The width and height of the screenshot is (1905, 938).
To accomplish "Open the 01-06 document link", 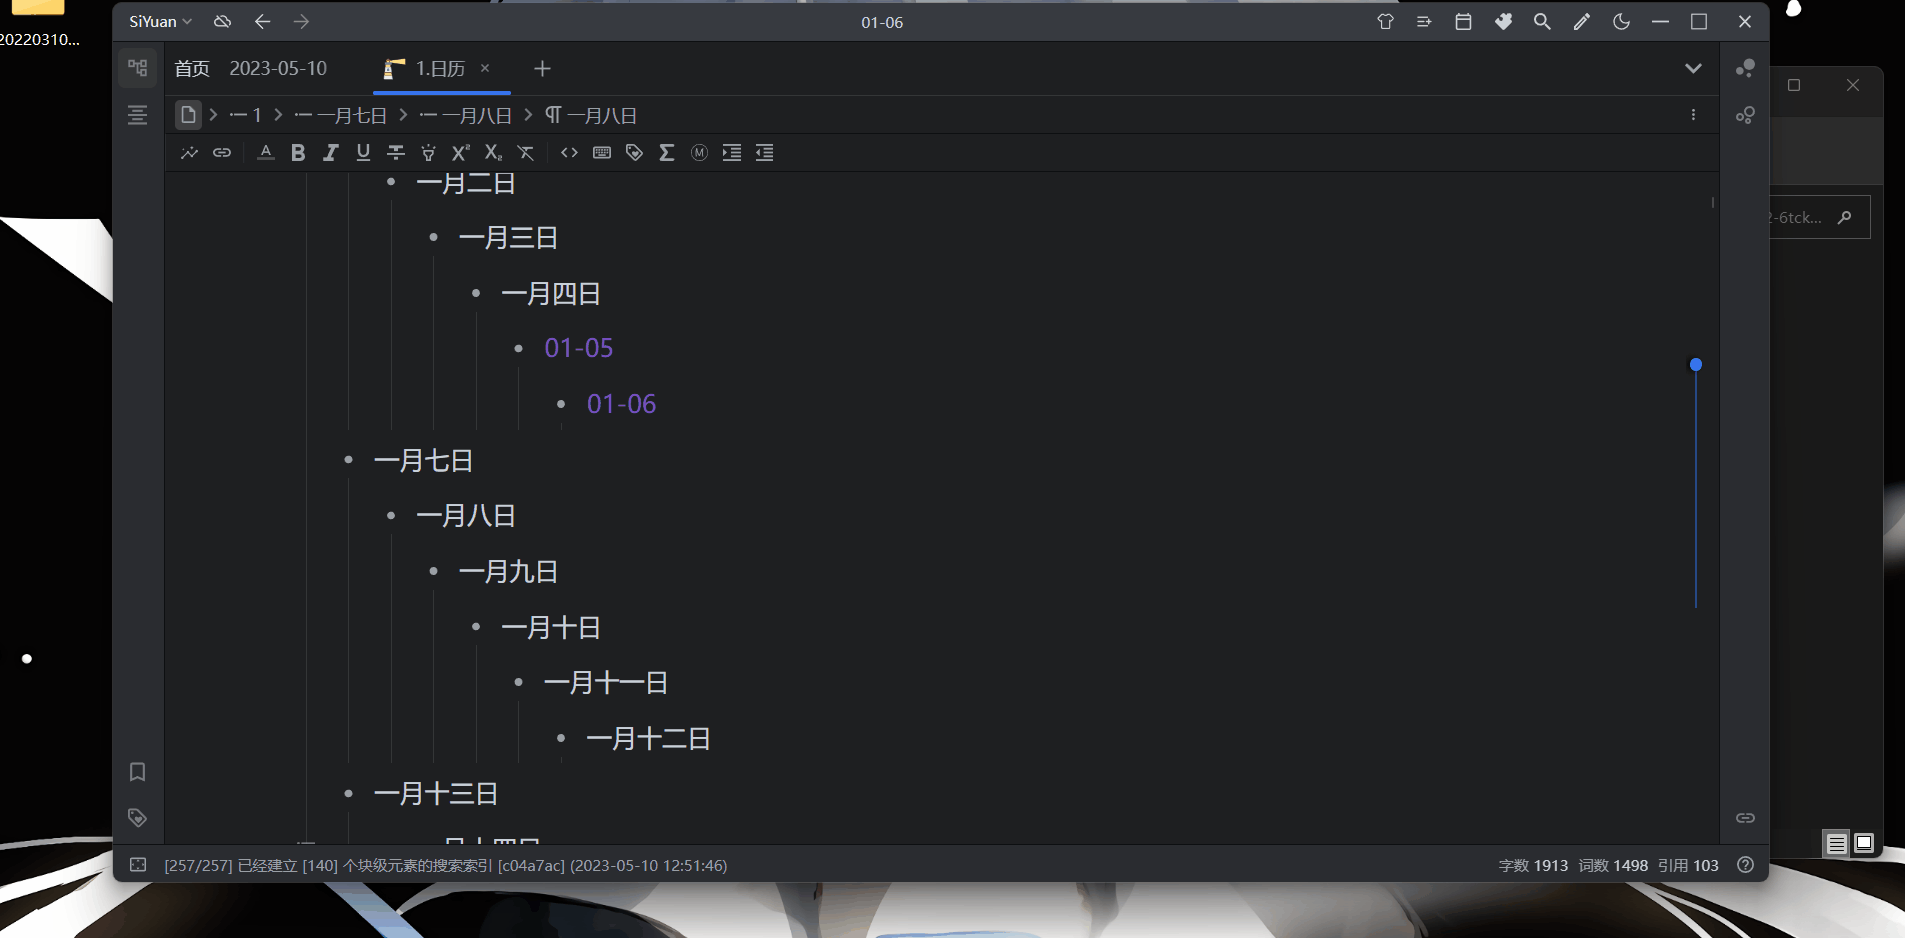I will point(621,403).
